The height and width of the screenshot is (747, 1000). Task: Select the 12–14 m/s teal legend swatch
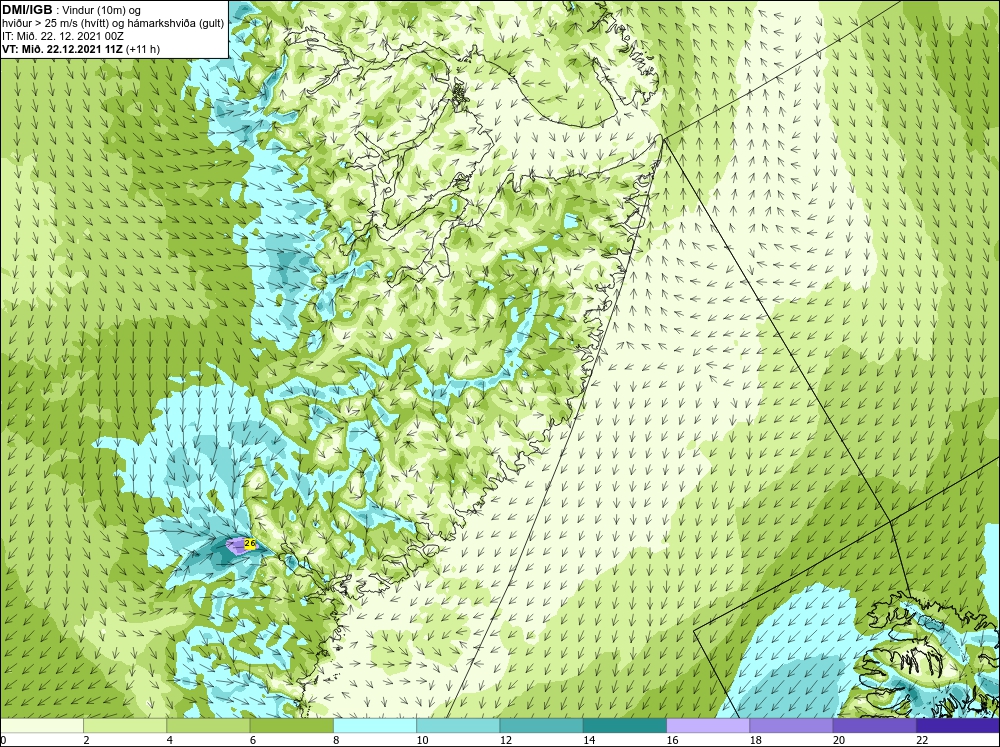tap(541, 726)
